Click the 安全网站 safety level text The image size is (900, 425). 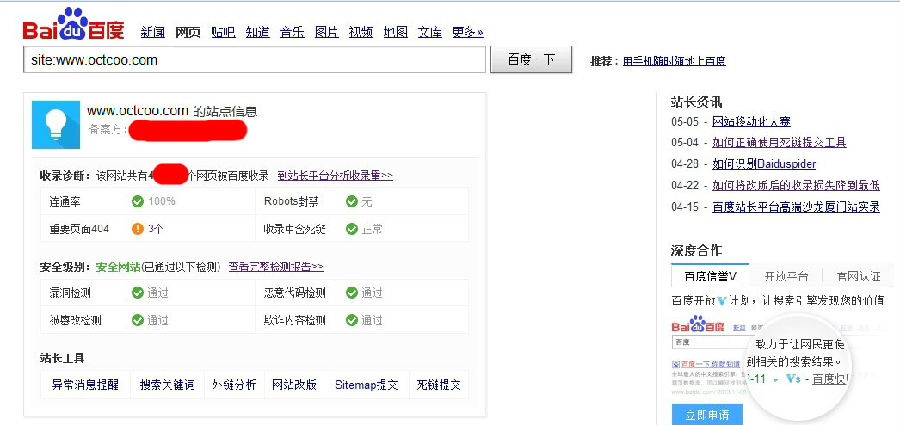pos(117,266)
